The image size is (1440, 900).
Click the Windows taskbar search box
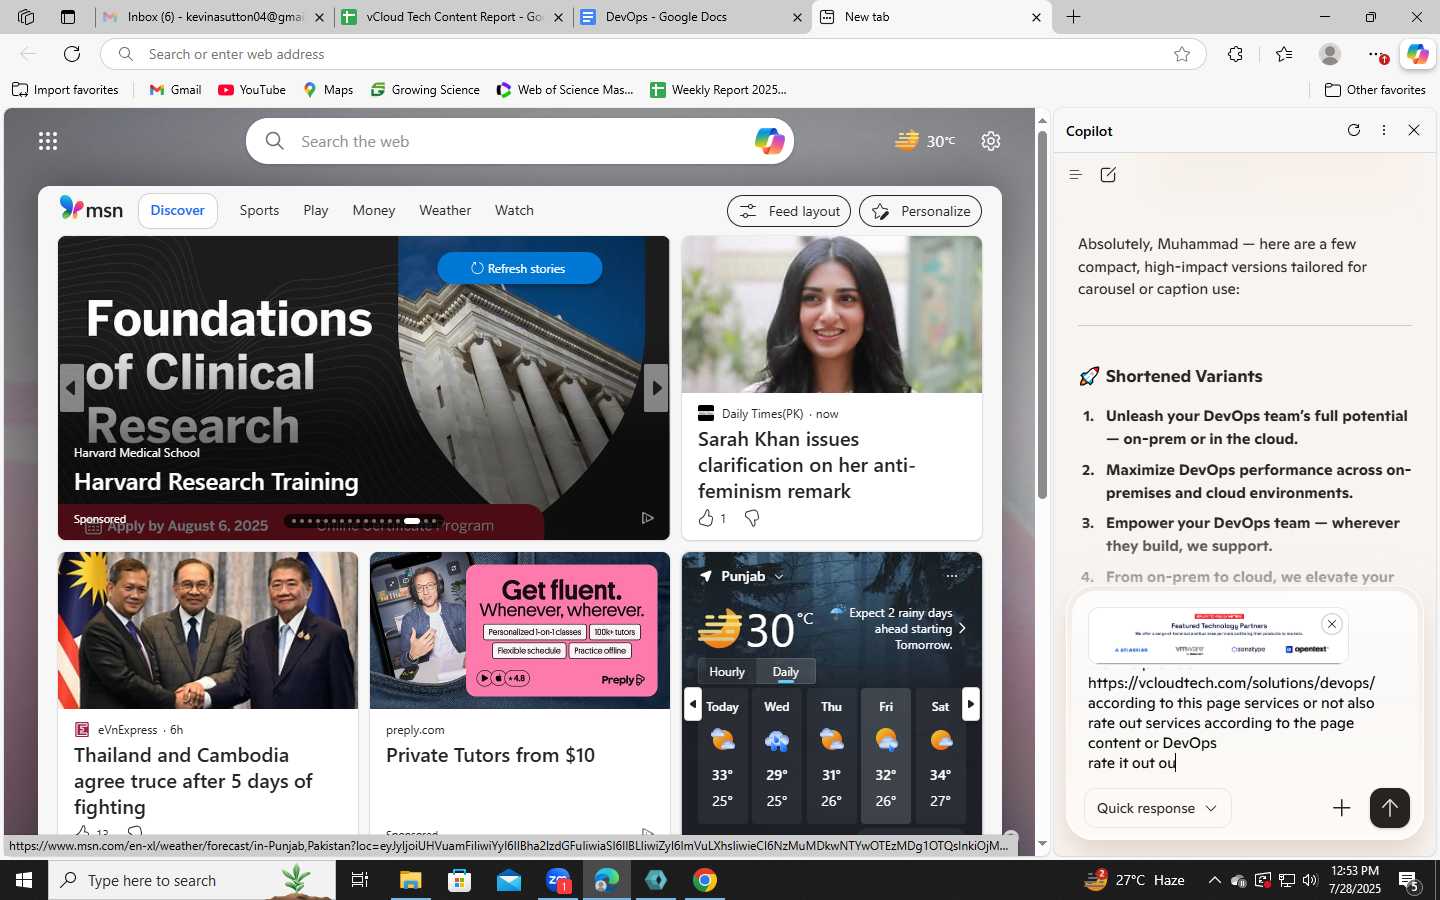(x=192, y=880)
